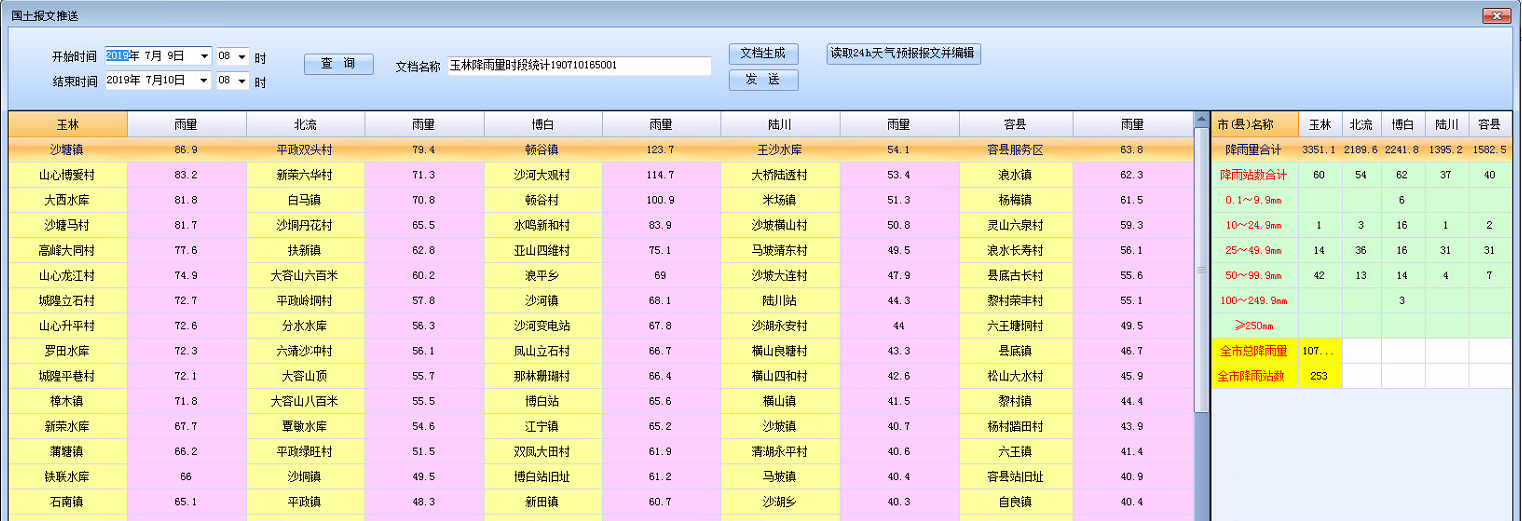Close the 国土报文推送 window

point(1497,15)
